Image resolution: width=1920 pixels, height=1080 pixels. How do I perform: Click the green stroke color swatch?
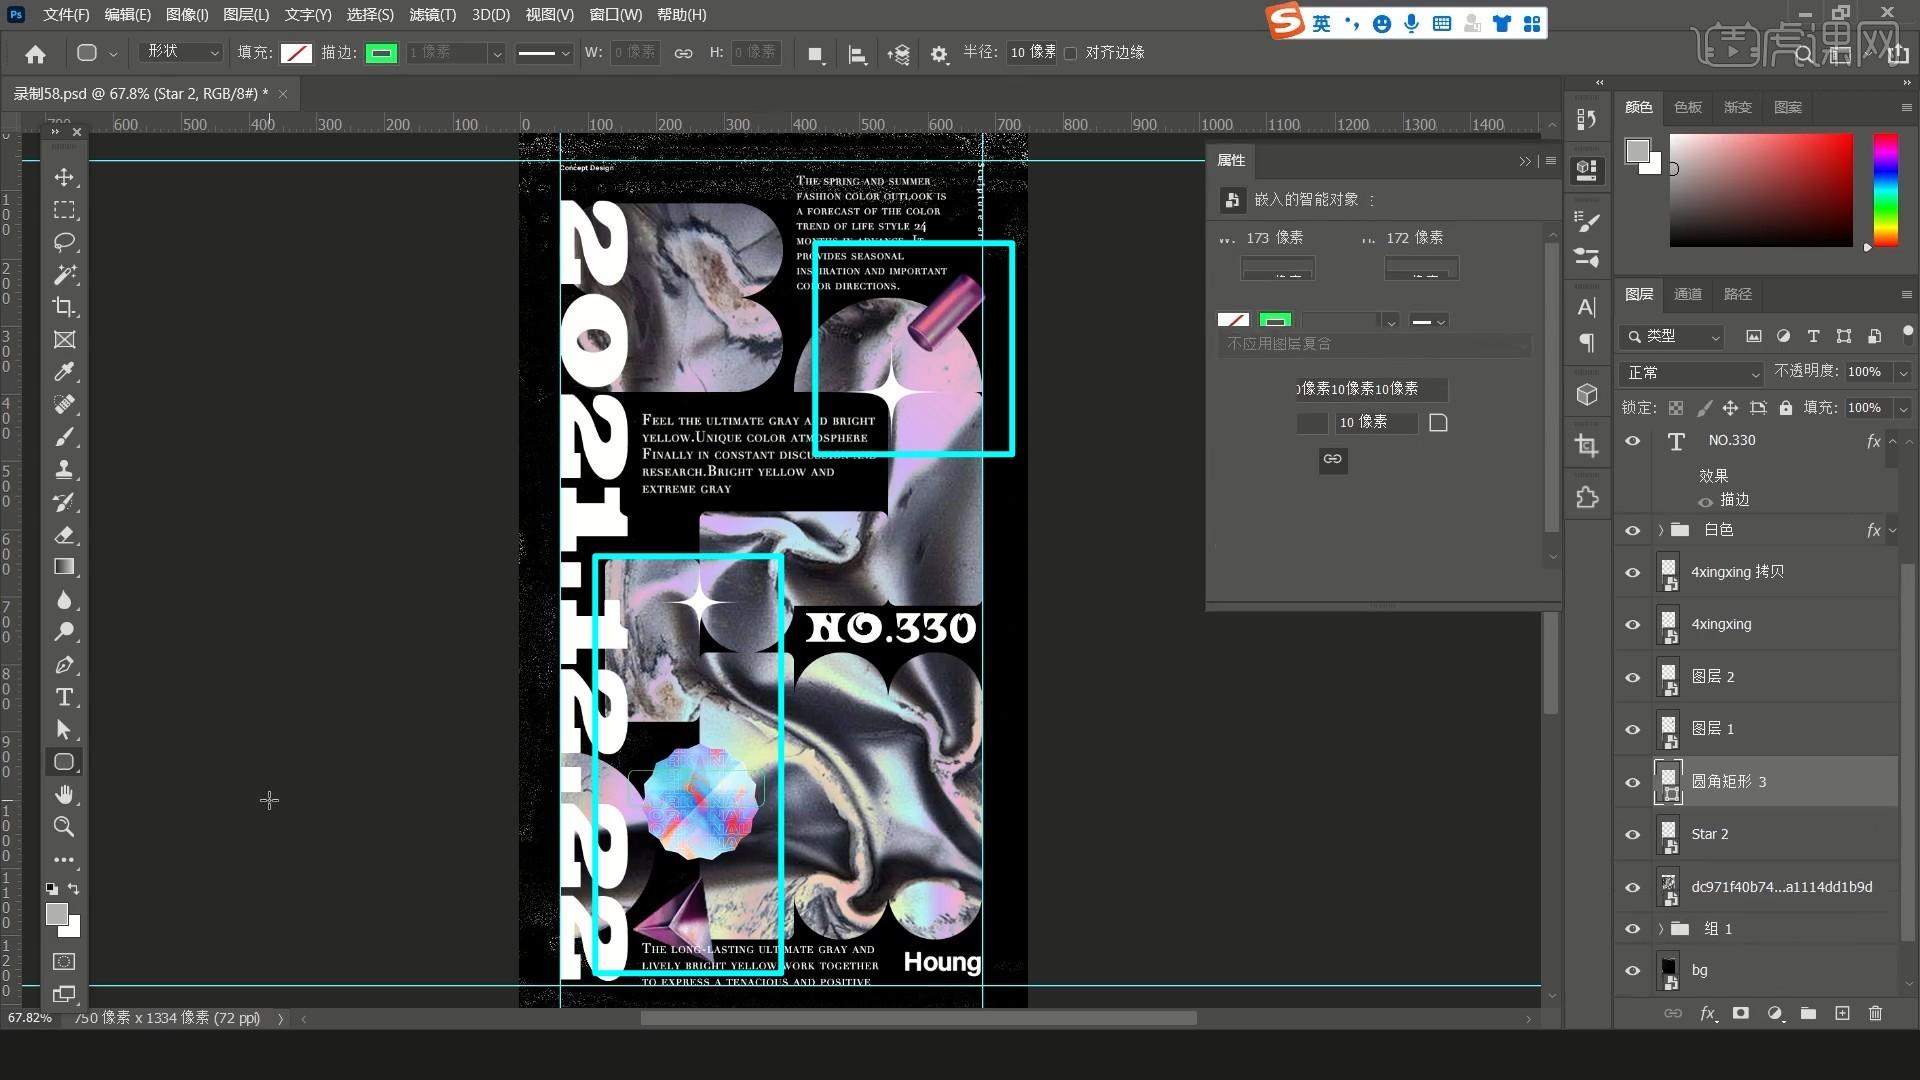pos(381,53)
